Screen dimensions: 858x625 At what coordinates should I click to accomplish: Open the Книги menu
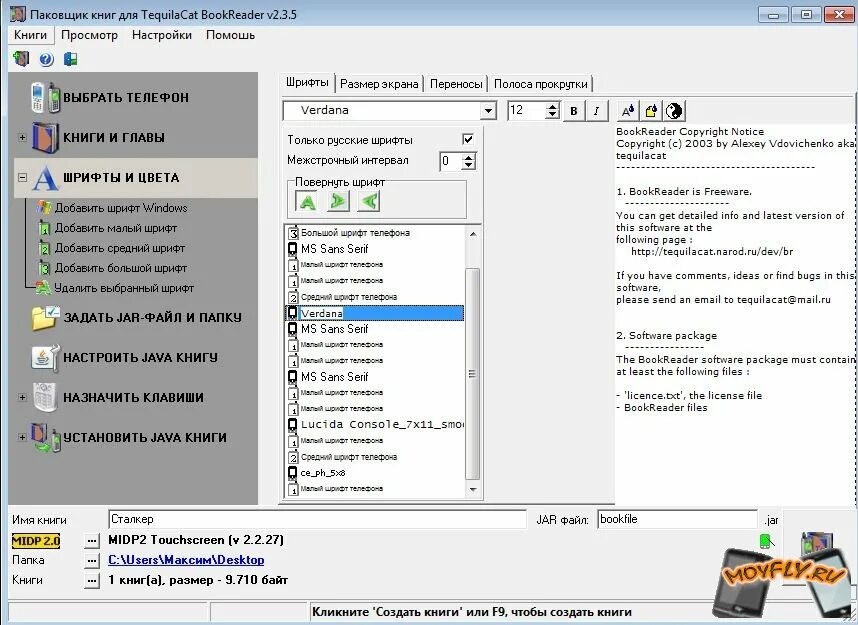click(x=31, y=35)
